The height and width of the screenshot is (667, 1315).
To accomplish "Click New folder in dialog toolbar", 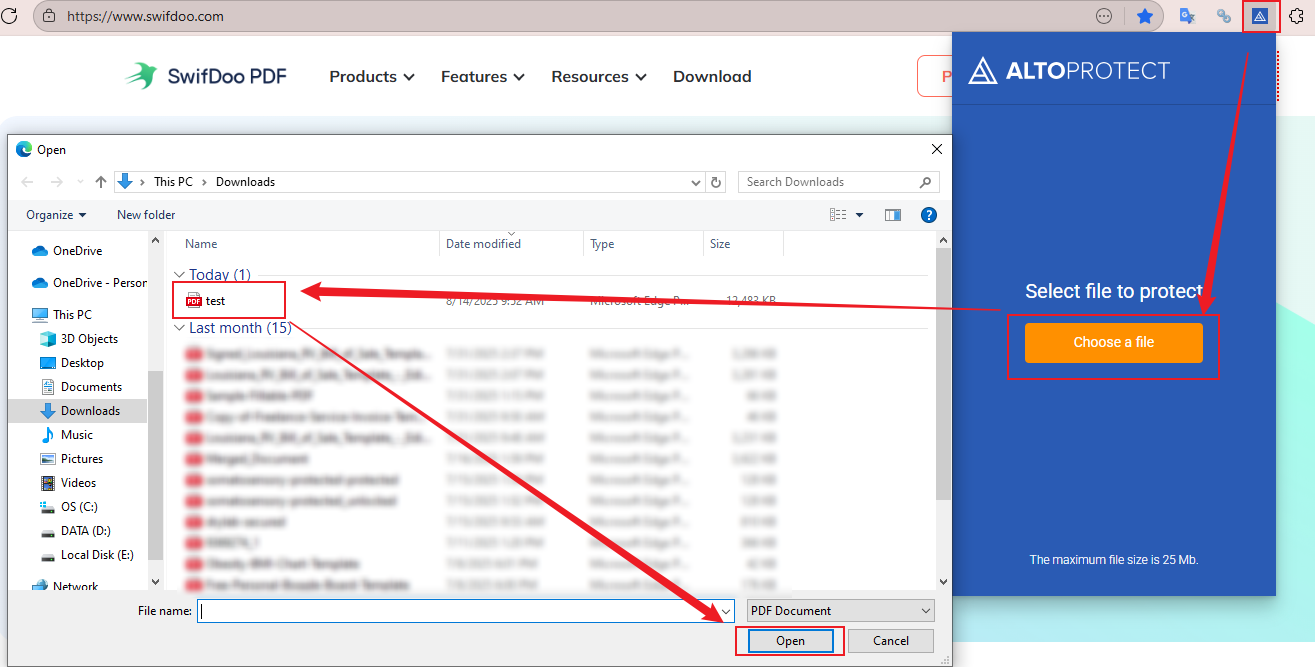I will pyautogui.click(x=146, y=215).
